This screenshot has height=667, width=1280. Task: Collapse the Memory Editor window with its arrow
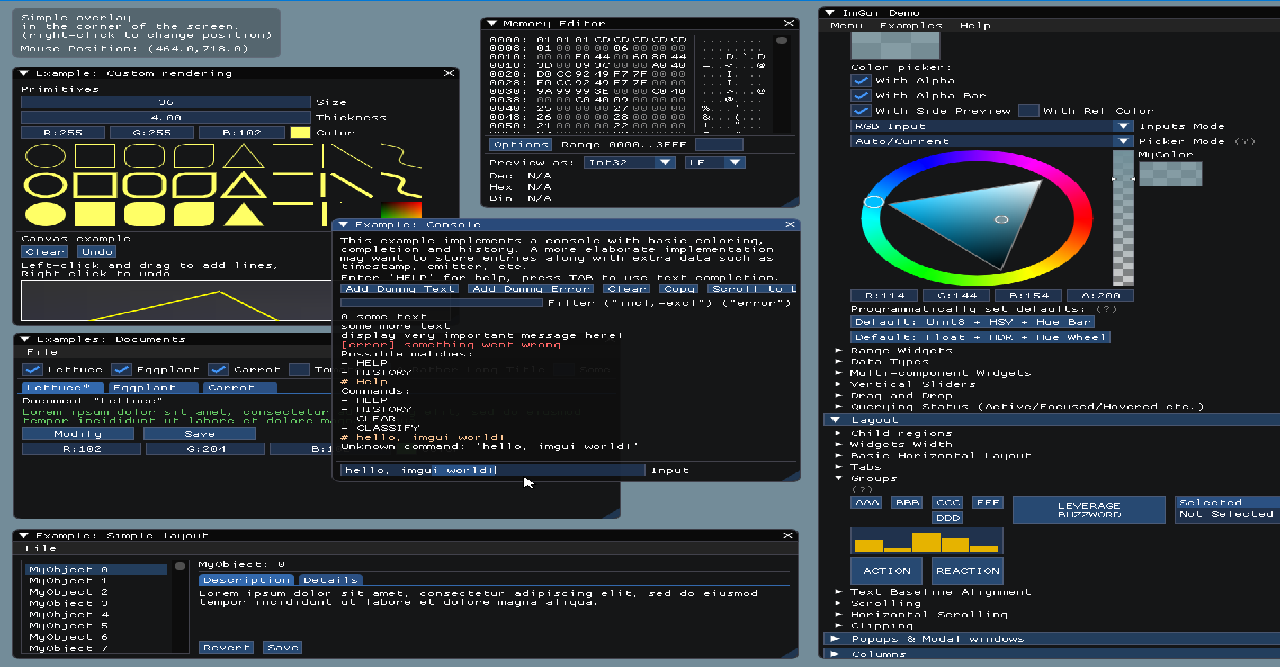(490, 23)
